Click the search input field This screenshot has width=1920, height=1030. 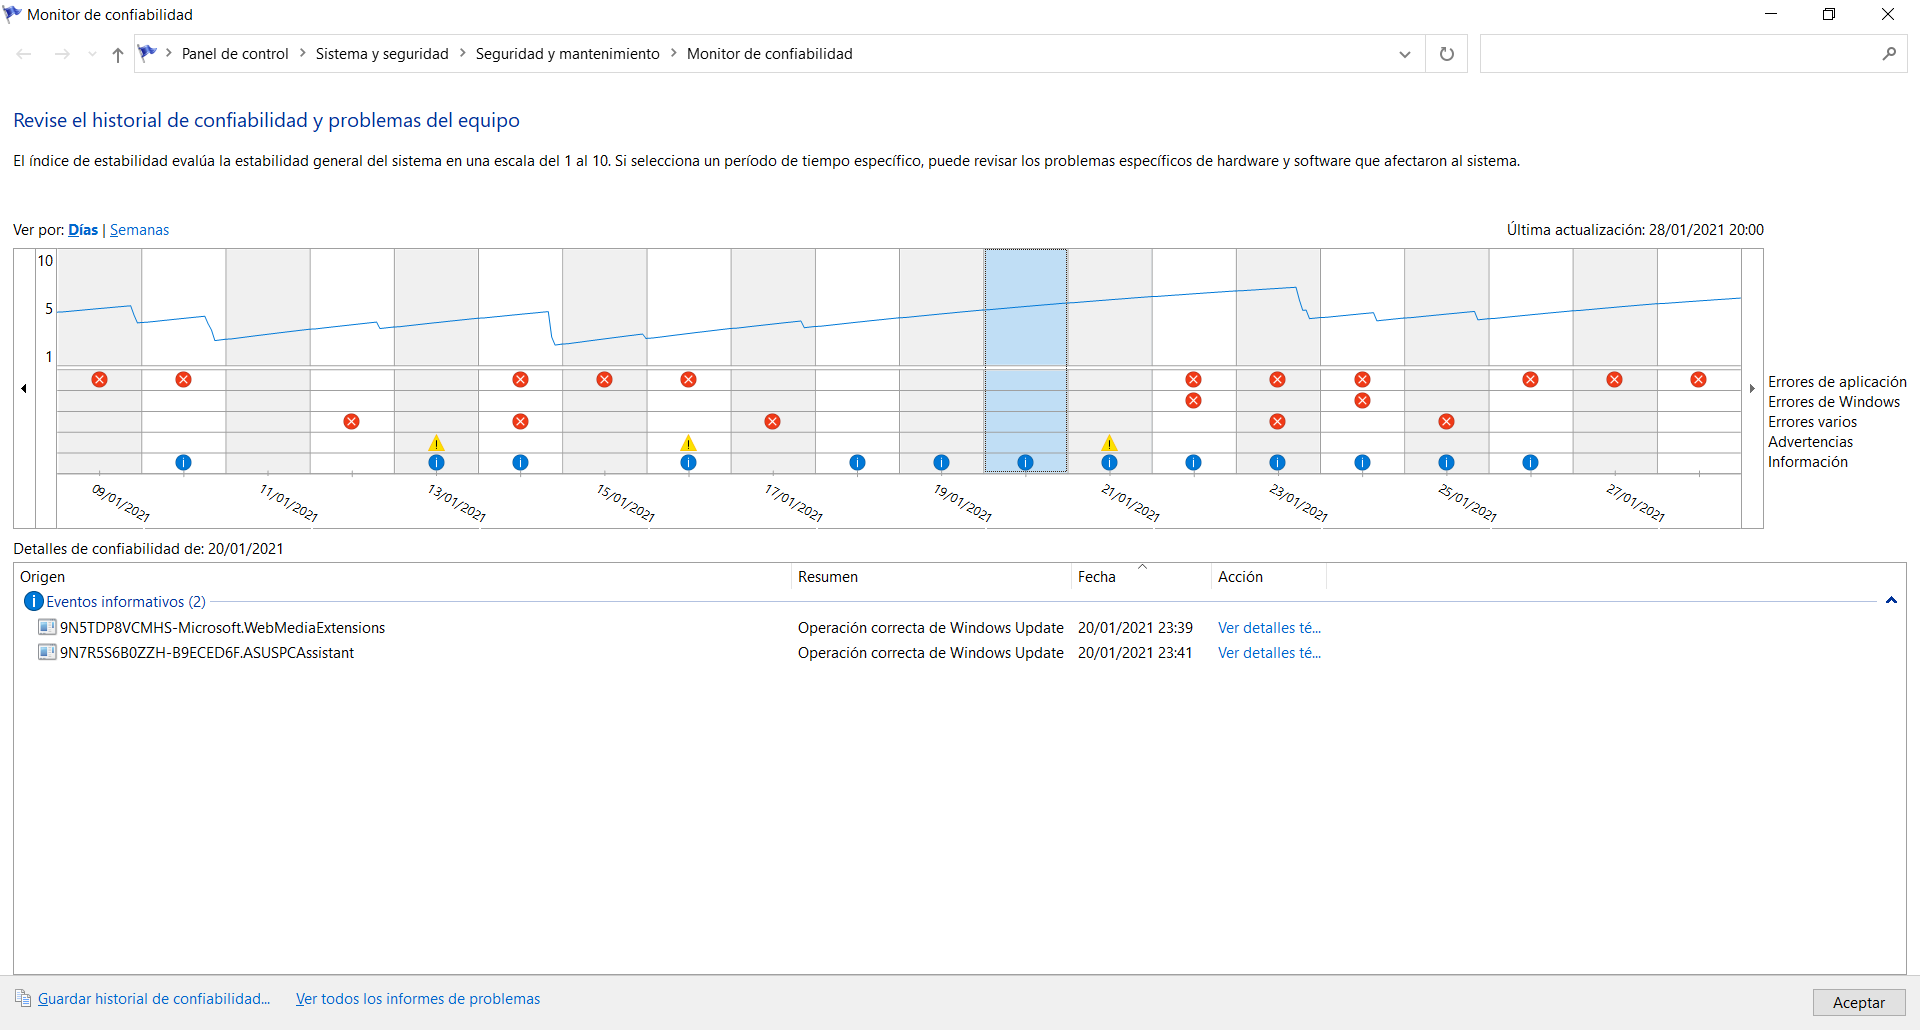point(1680,54)
